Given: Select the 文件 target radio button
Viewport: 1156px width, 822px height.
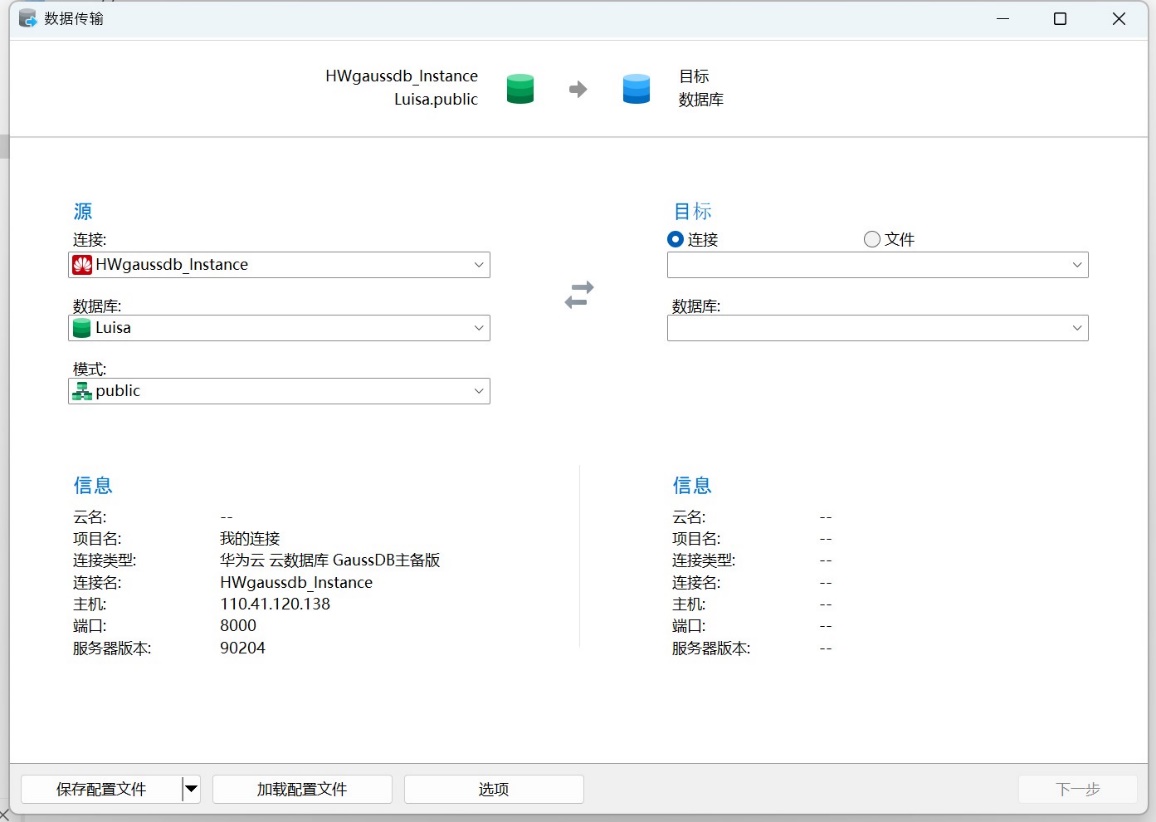Looking at the screenshot, I should pos(871,240).
